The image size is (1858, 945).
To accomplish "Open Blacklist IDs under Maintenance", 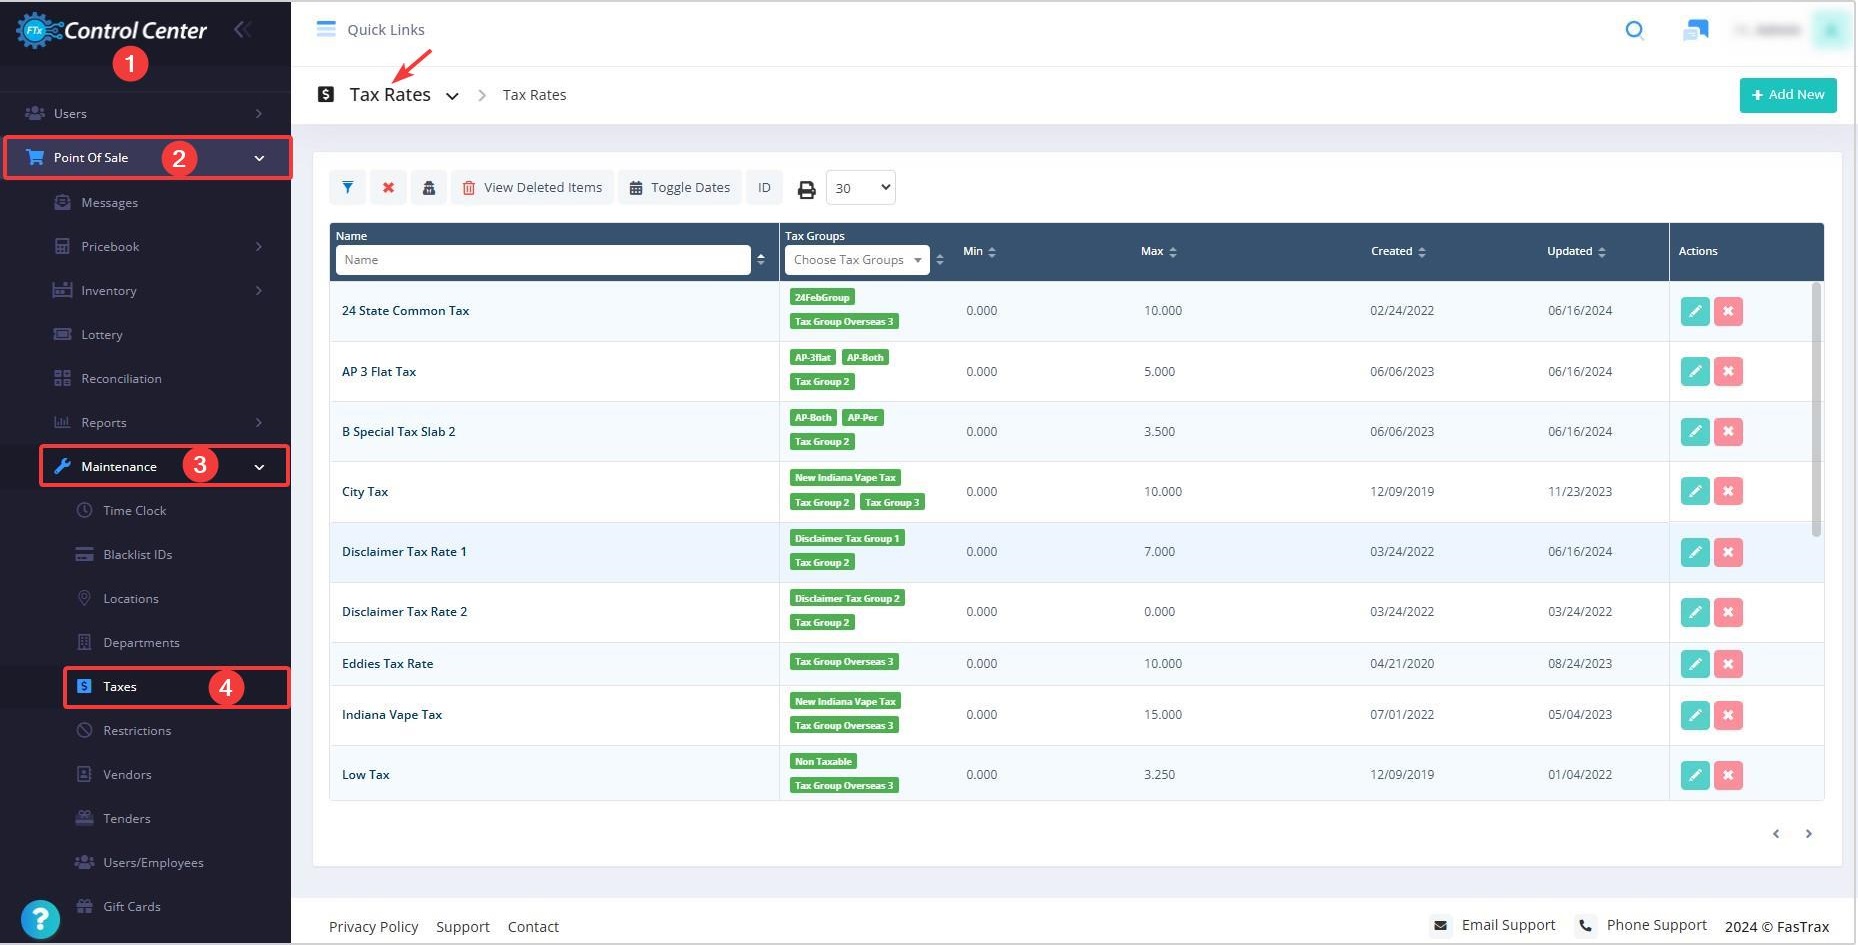I will tap(137, 554).
